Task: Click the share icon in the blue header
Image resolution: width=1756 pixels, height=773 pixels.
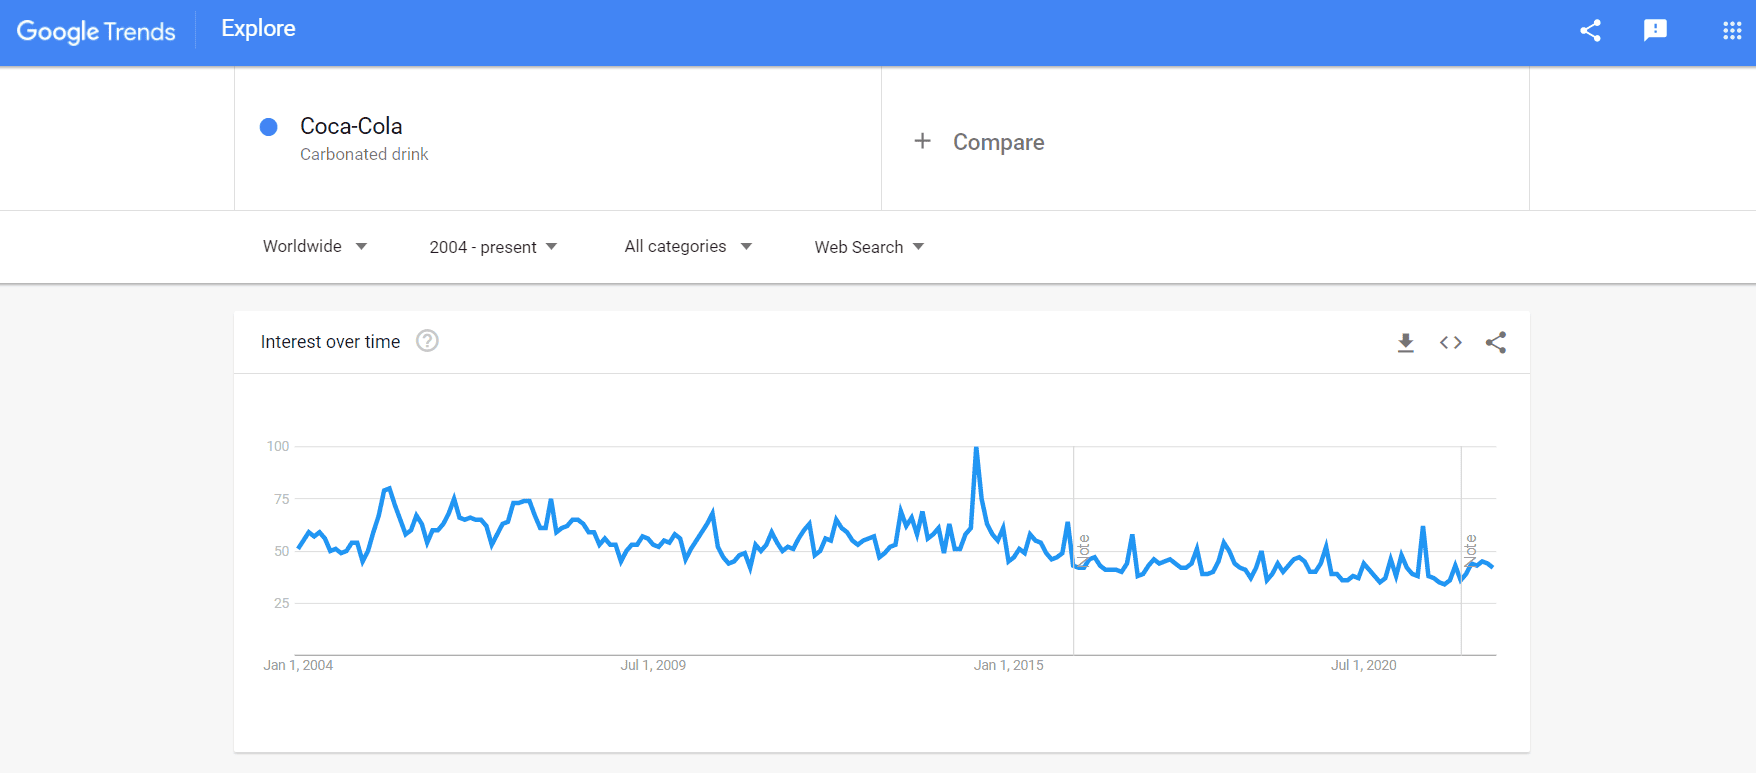Action: point(1590,31)
